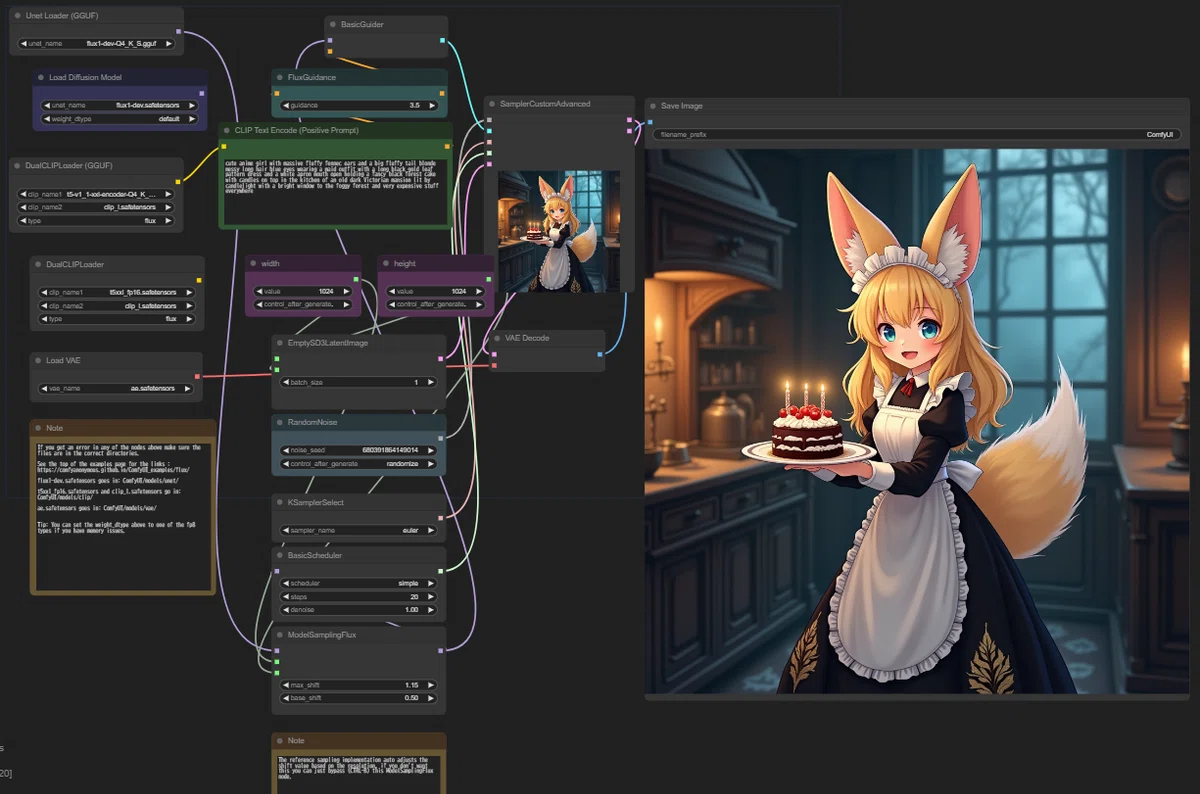This screenshot has height=794, width=1200.
Task: Collapse the Unet Loader (GGUF) node via its title dot
Action: 18,16
